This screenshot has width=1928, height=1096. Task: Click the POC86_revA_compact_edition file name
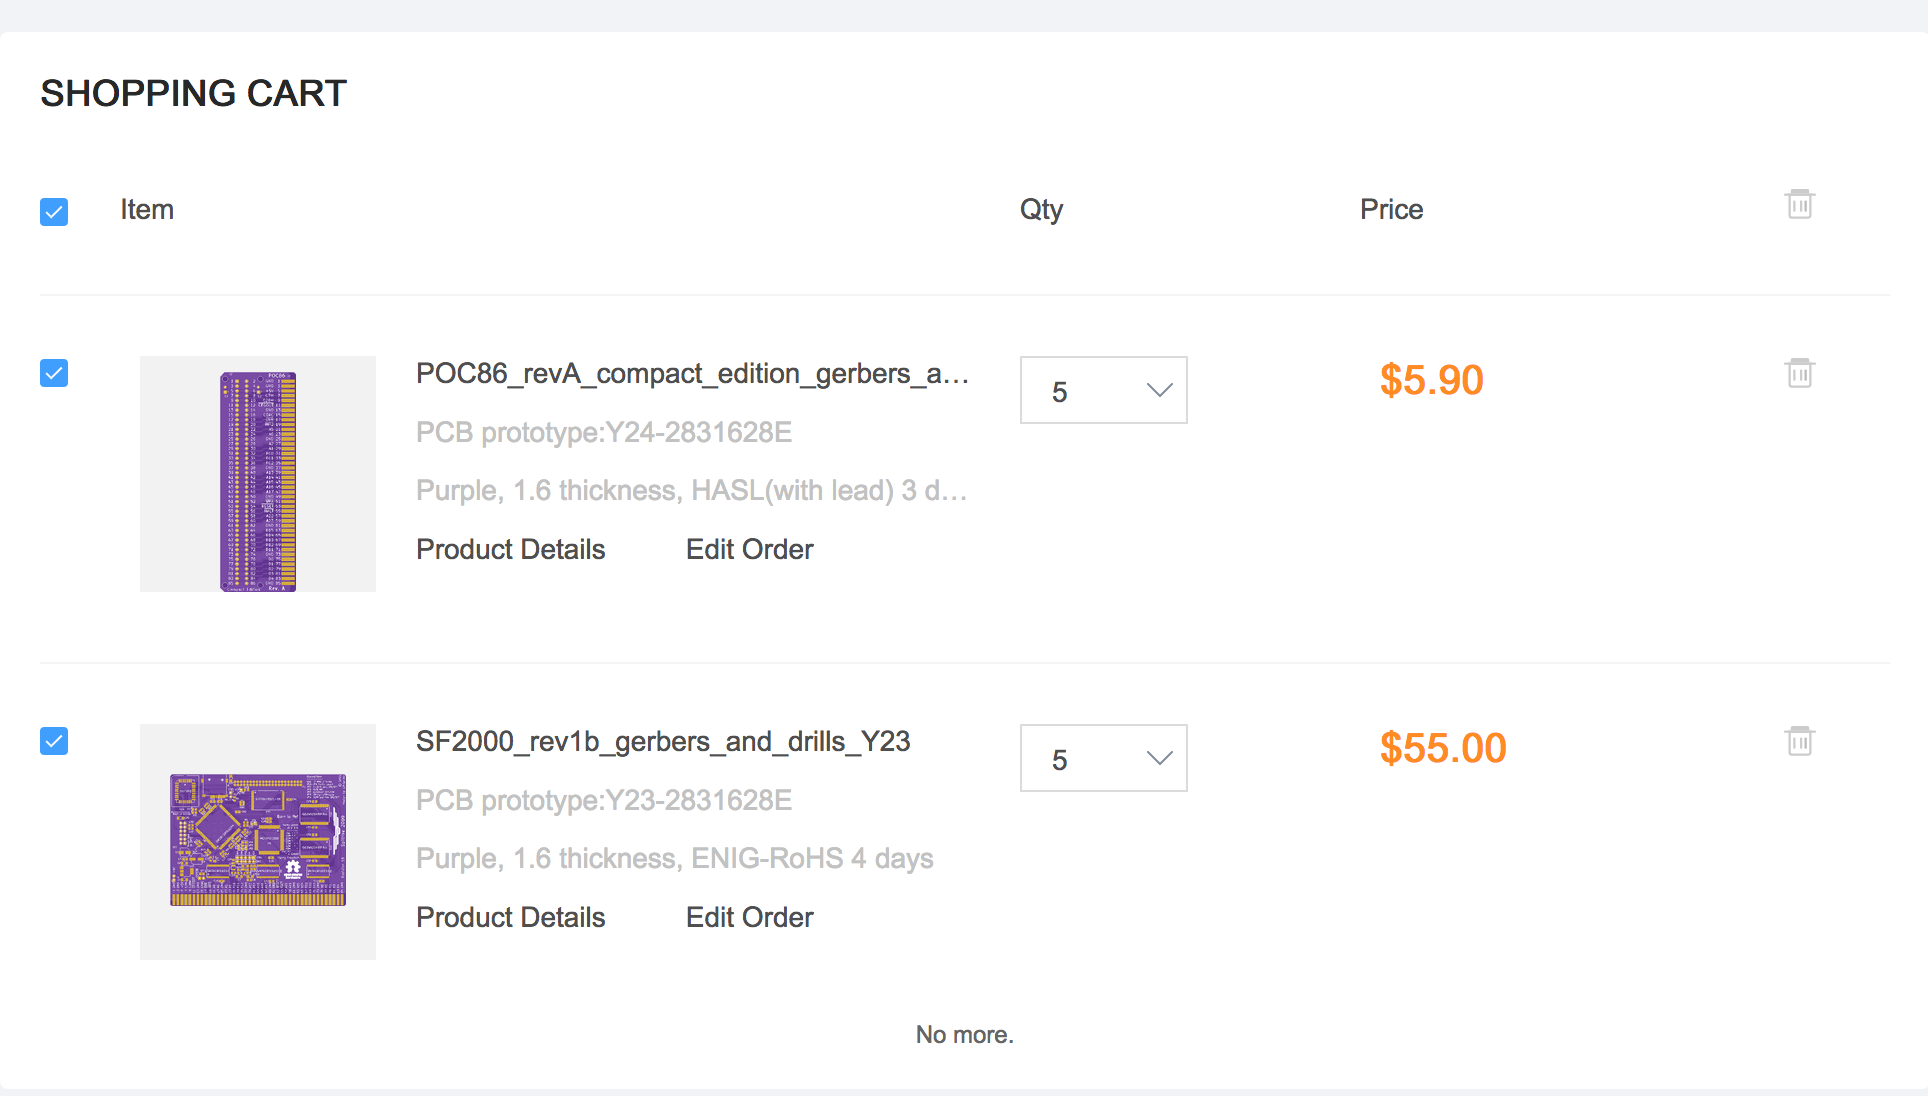click(x=692, y=374)
